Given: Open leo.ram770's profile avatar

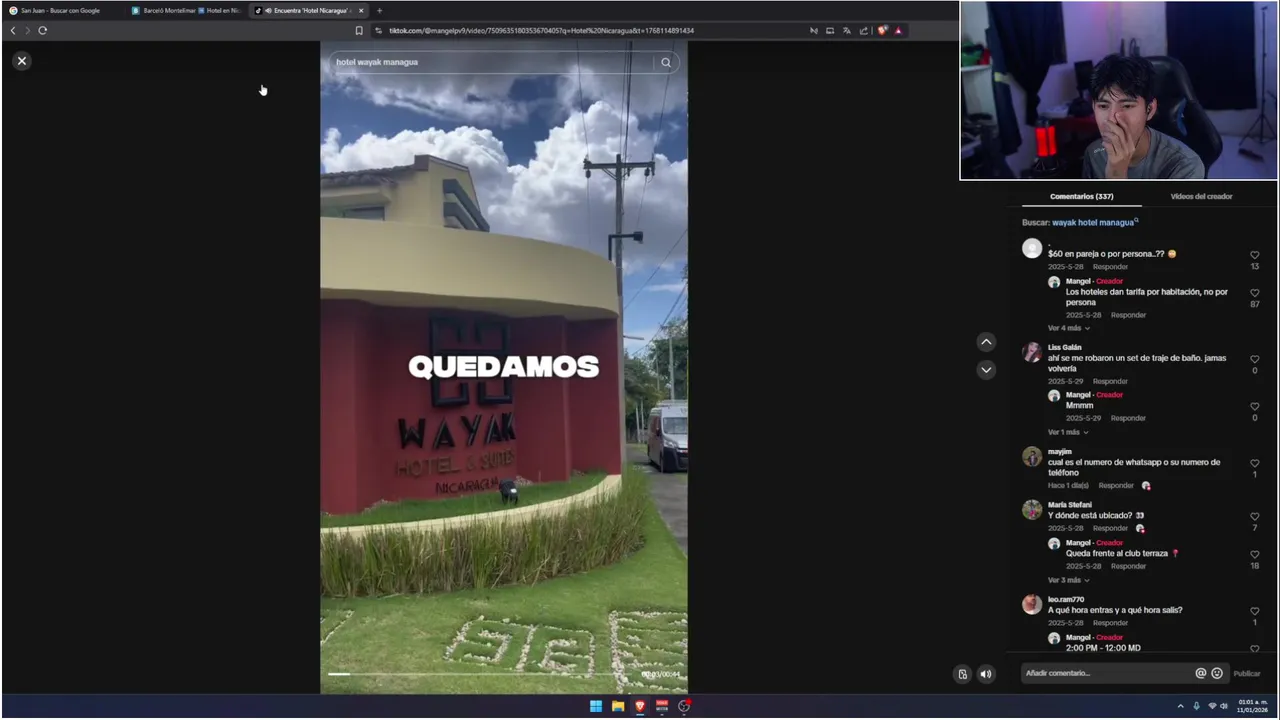Looking at the screenshot, I should pos(1032,604).
